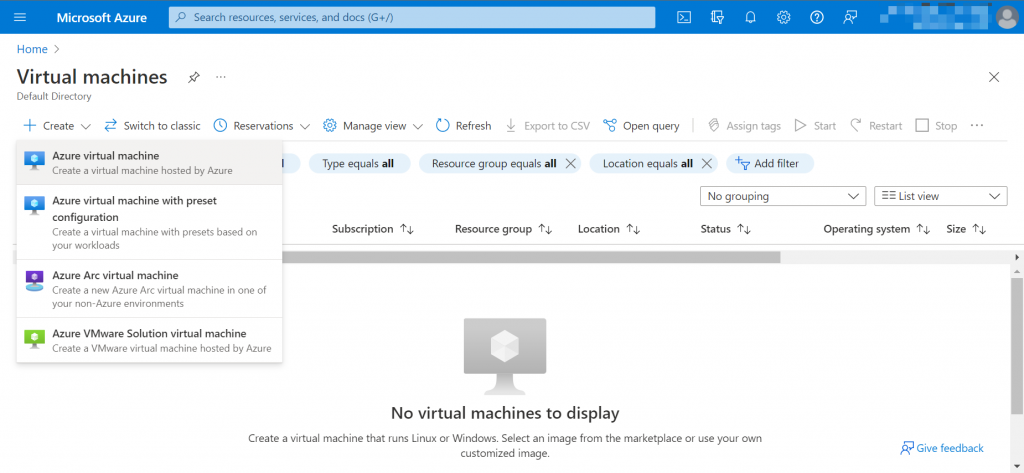Sort by the Operating system column

coord(876,229)
